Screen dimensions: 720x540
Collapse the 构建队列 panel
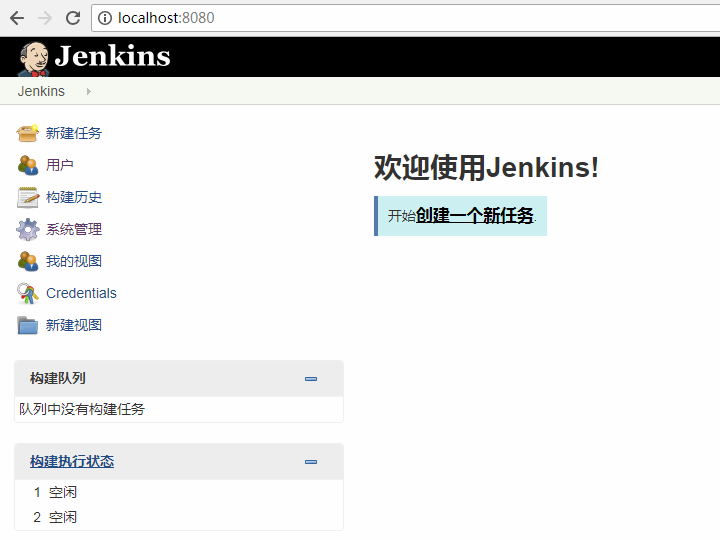coord(311,379)
